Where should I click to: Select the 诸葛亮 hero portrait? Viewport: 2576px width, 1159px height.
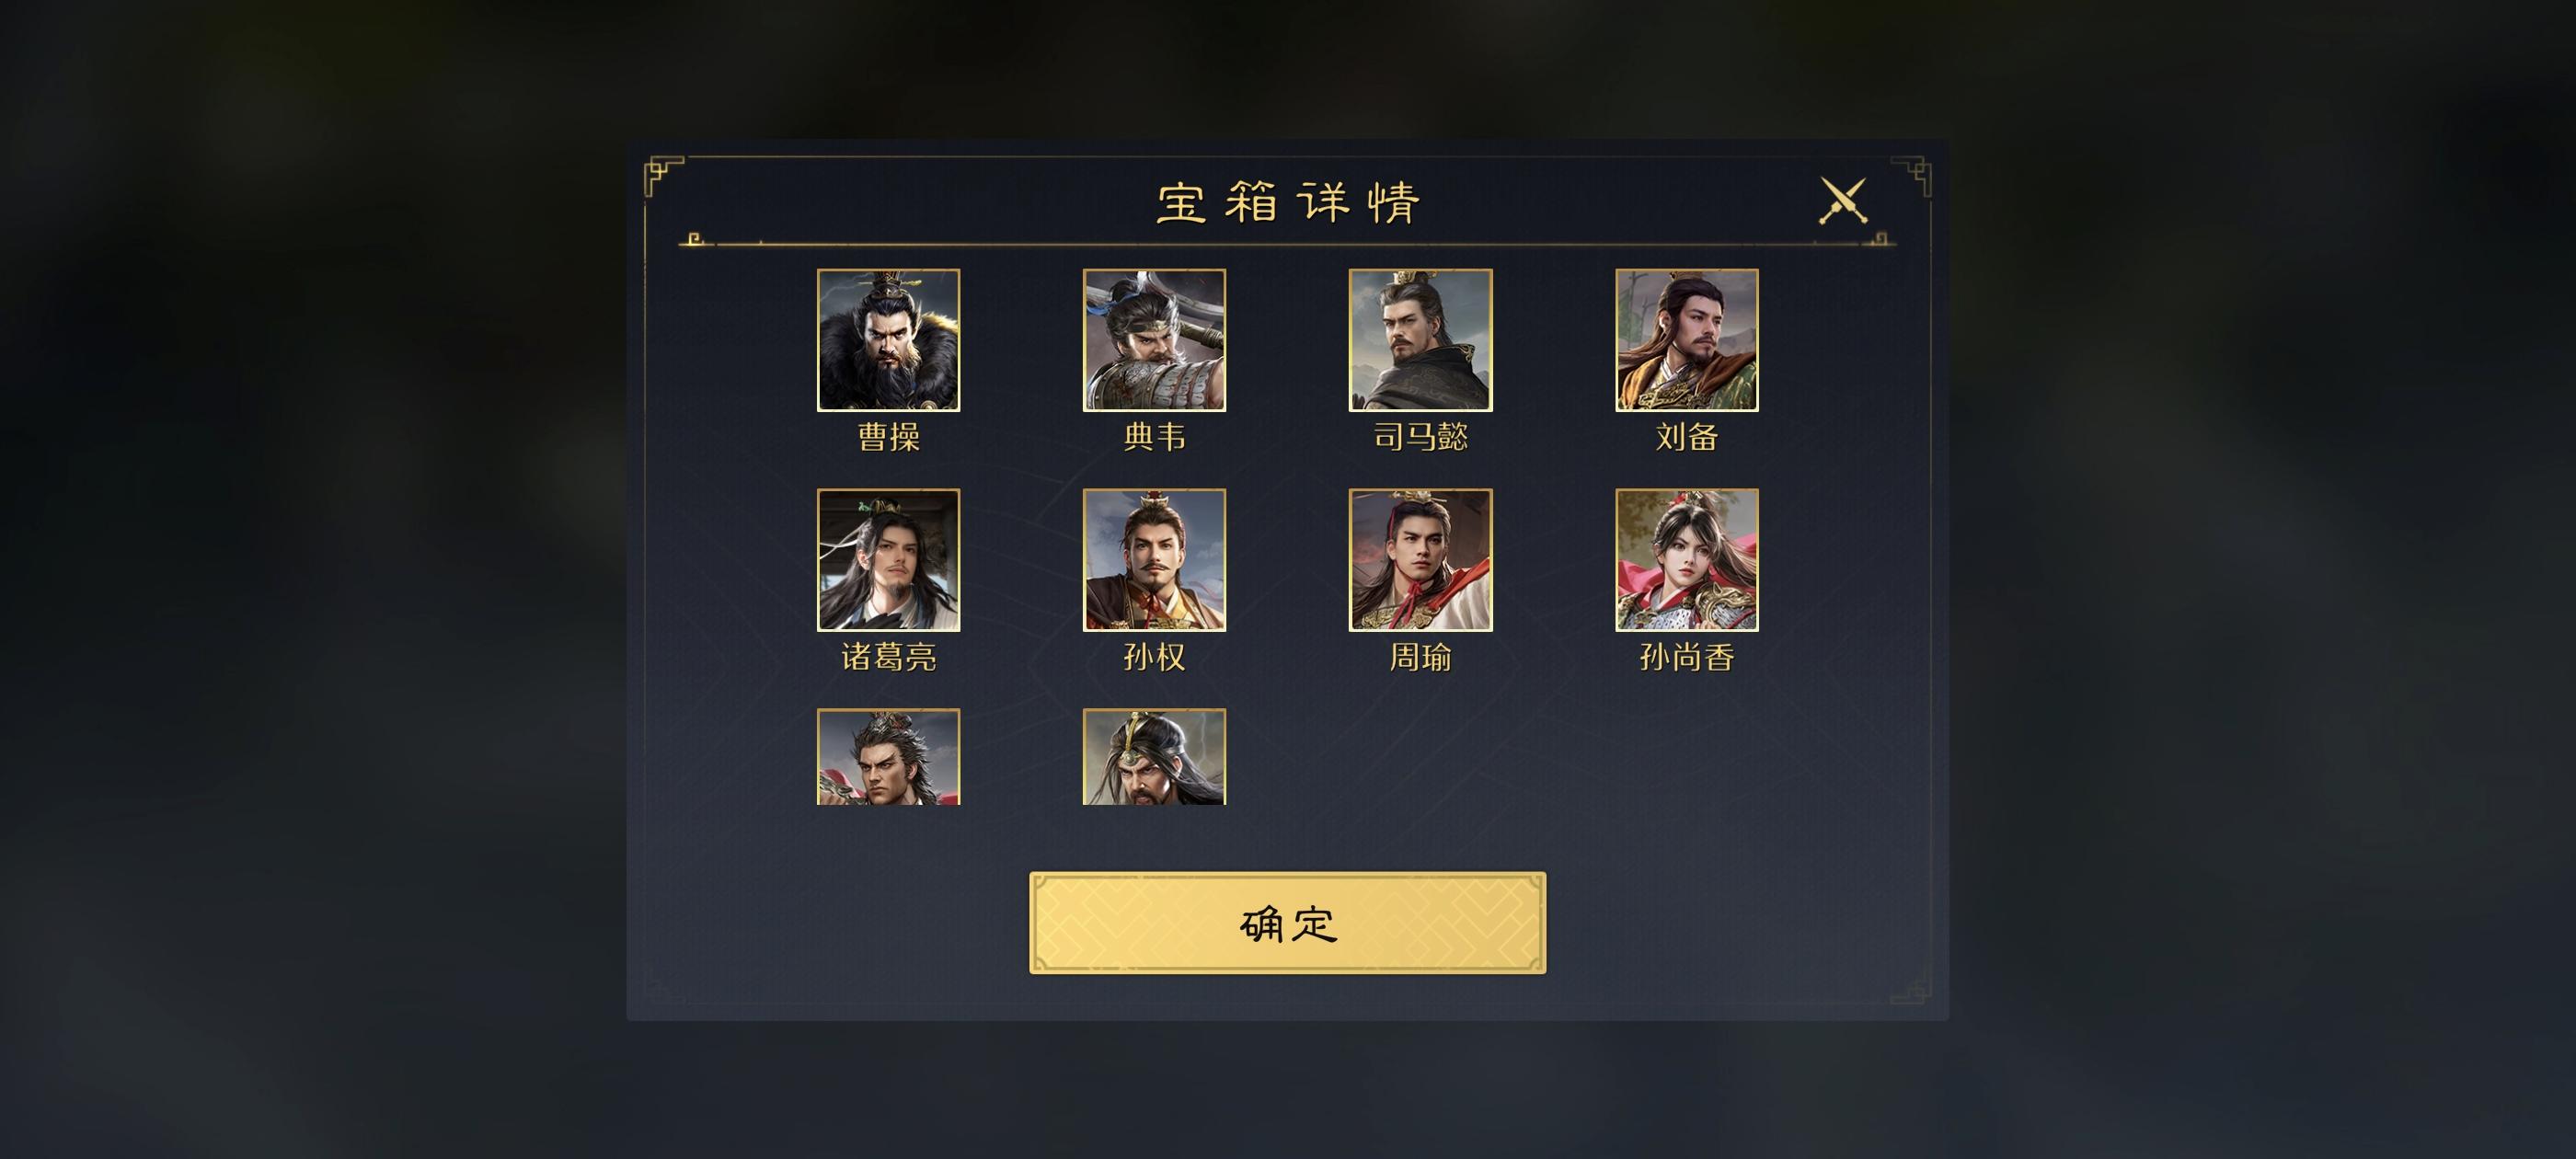click(x=888, y=560)
